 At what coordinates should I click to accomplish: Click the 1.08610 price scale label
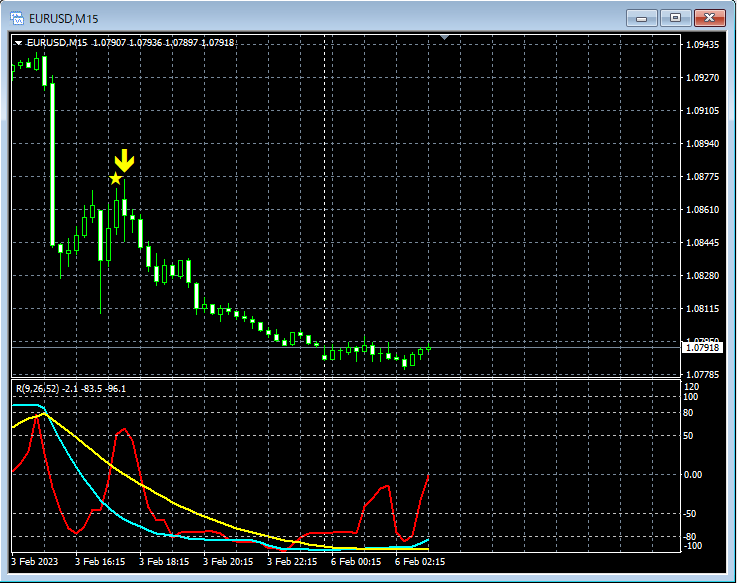702,209
